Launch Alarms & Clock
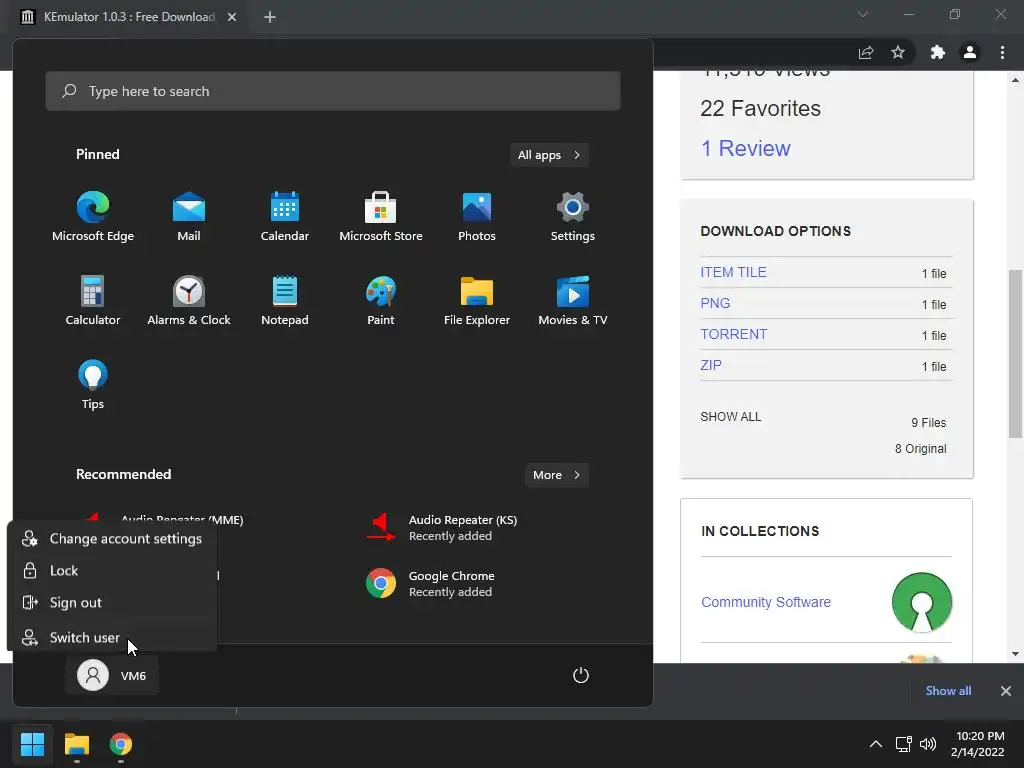The height and width of the screenshot is (768, 1024). click(x=189, y=300)
